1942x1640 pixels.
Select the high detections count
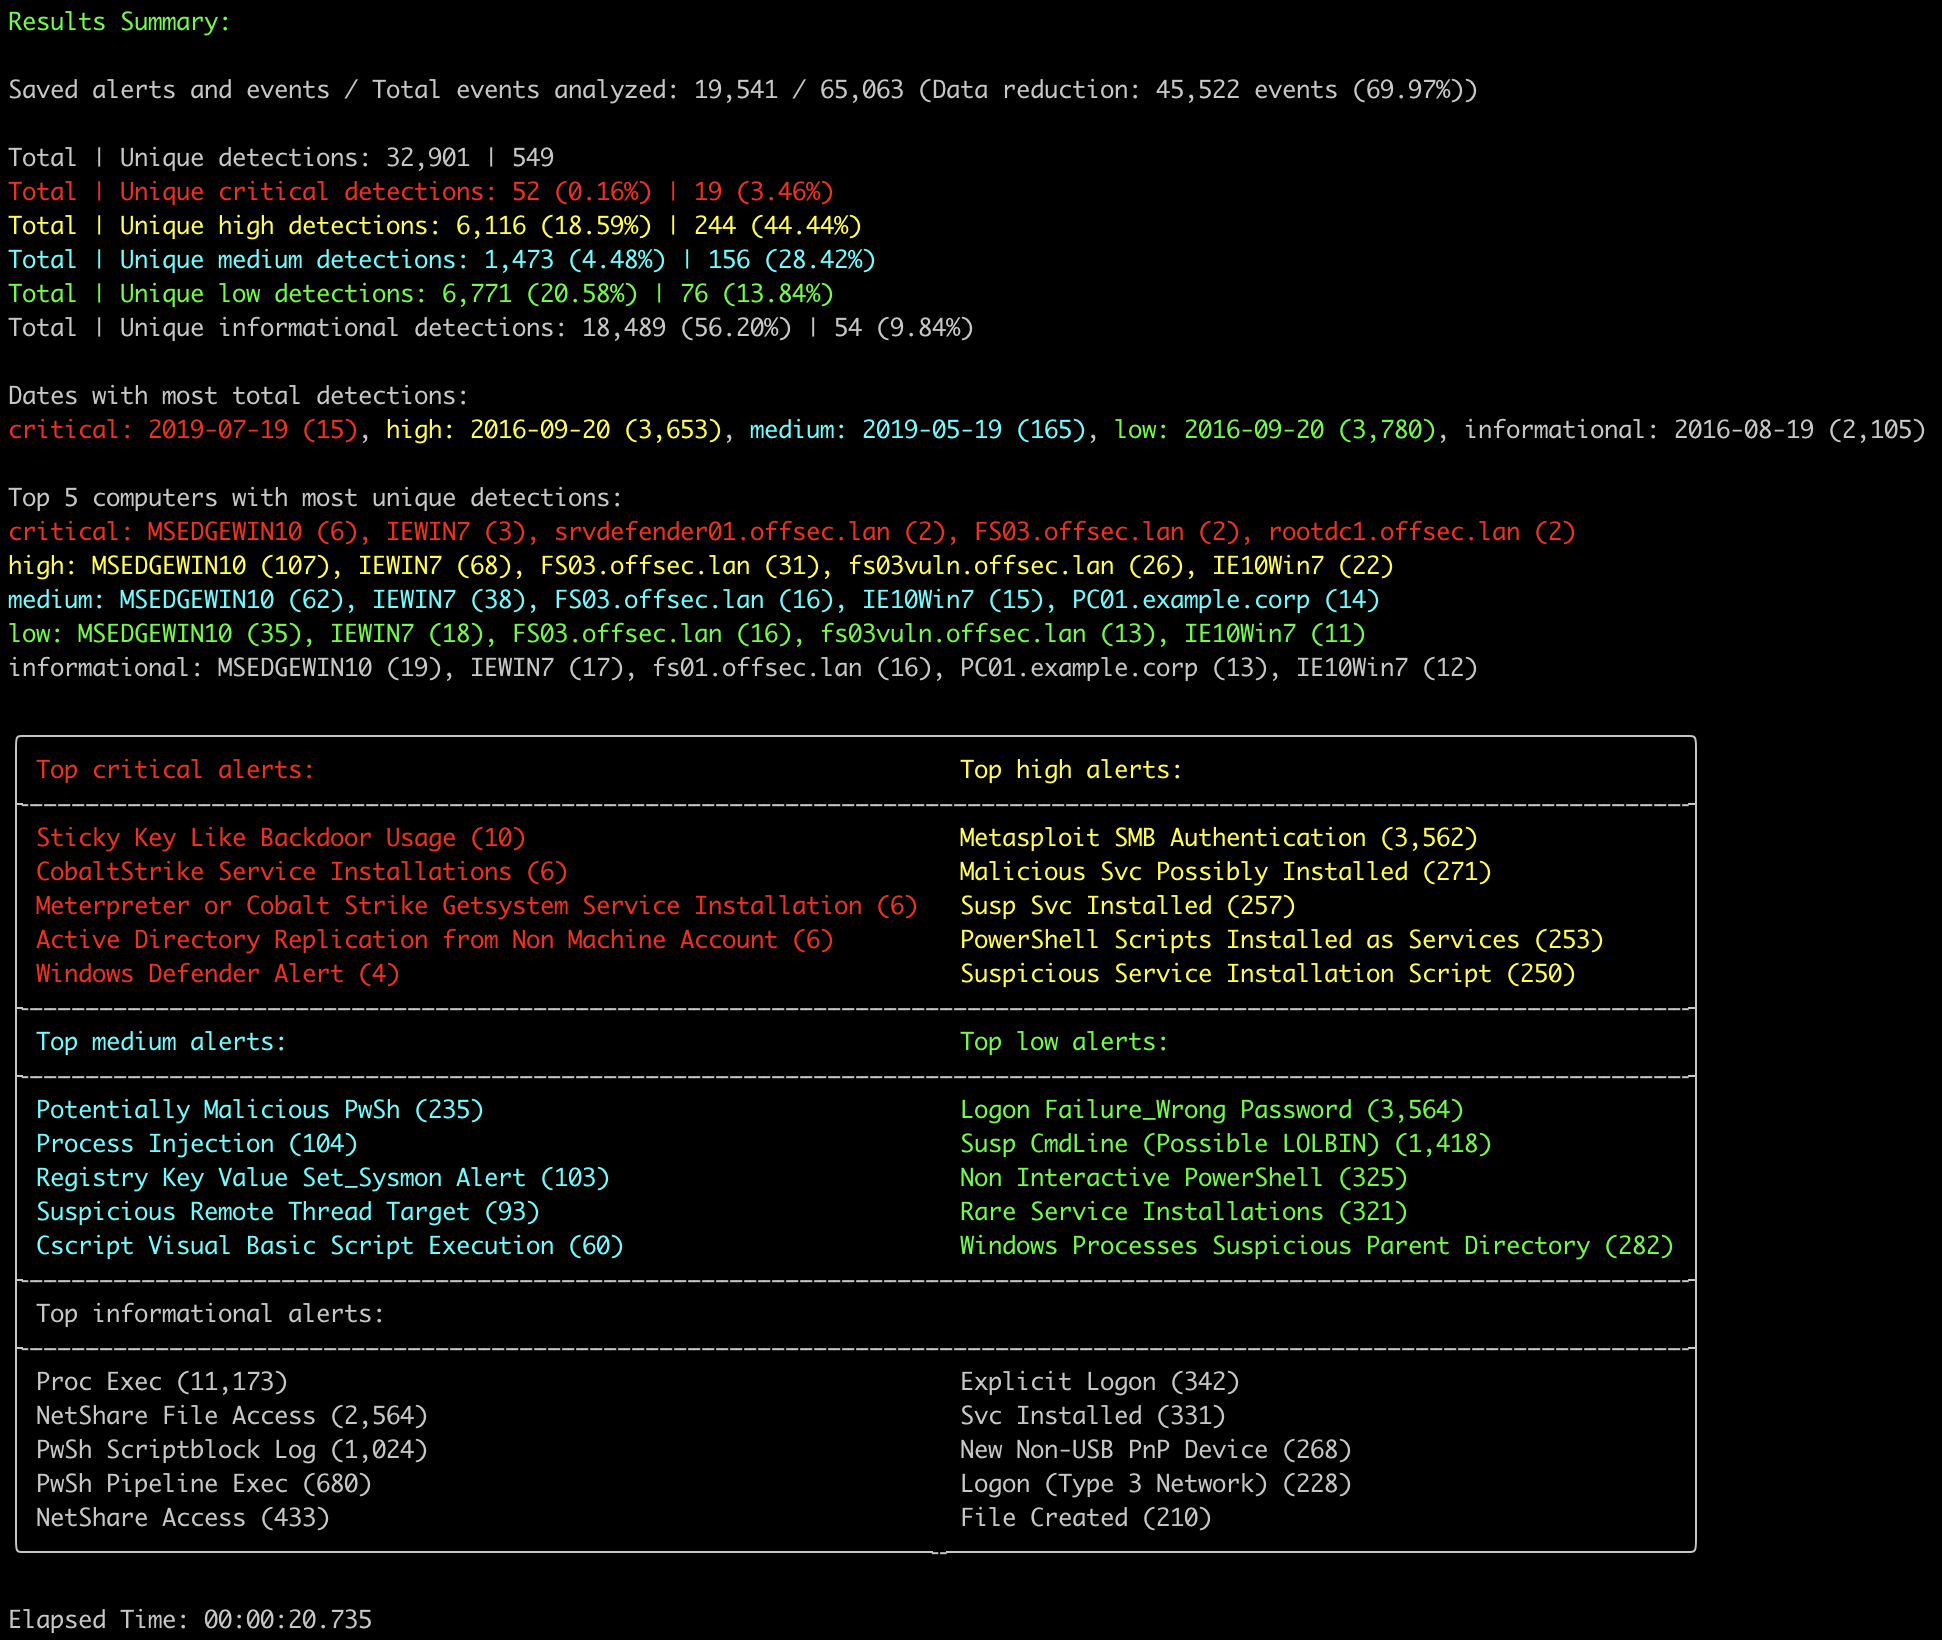(490, 225)
